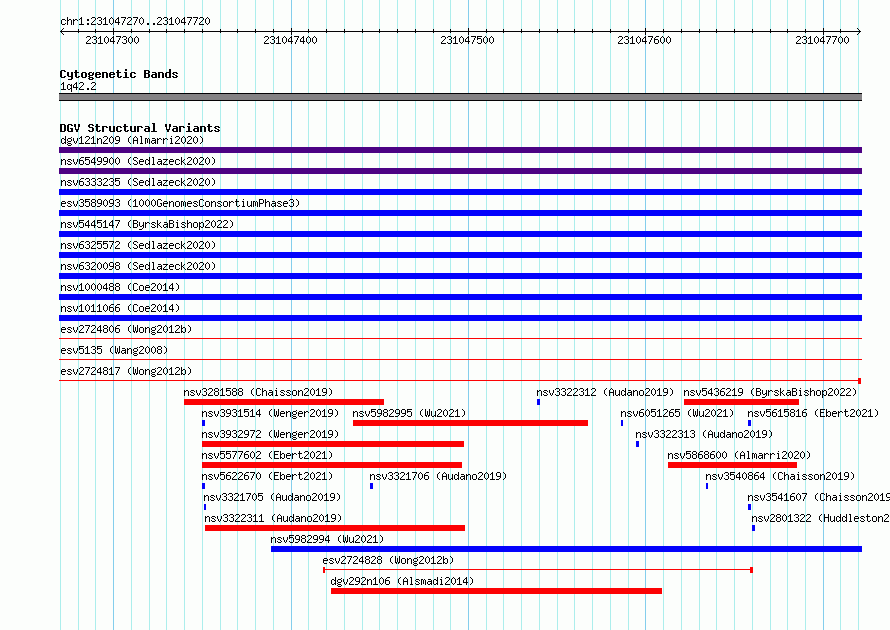
Task: Open nsv3322311 (Audano2019) label
Action: point(273,518)
